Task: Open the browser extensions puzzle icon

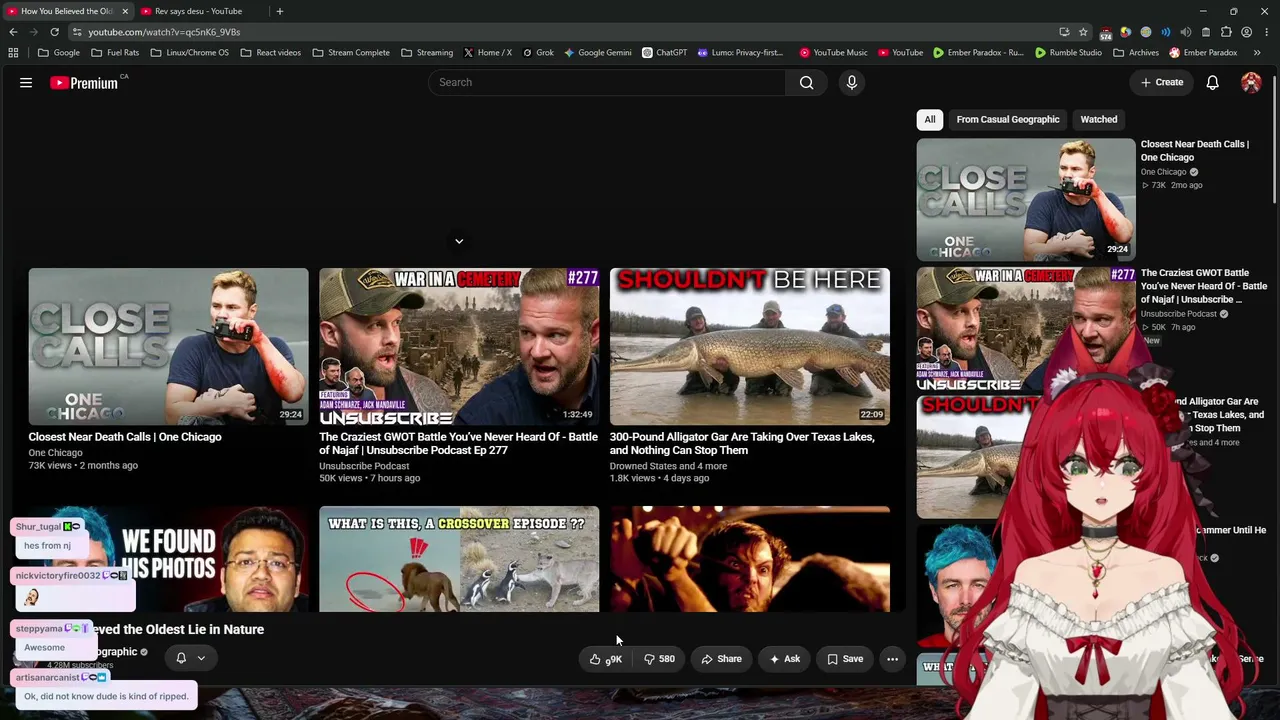Action: point(1226,32)
